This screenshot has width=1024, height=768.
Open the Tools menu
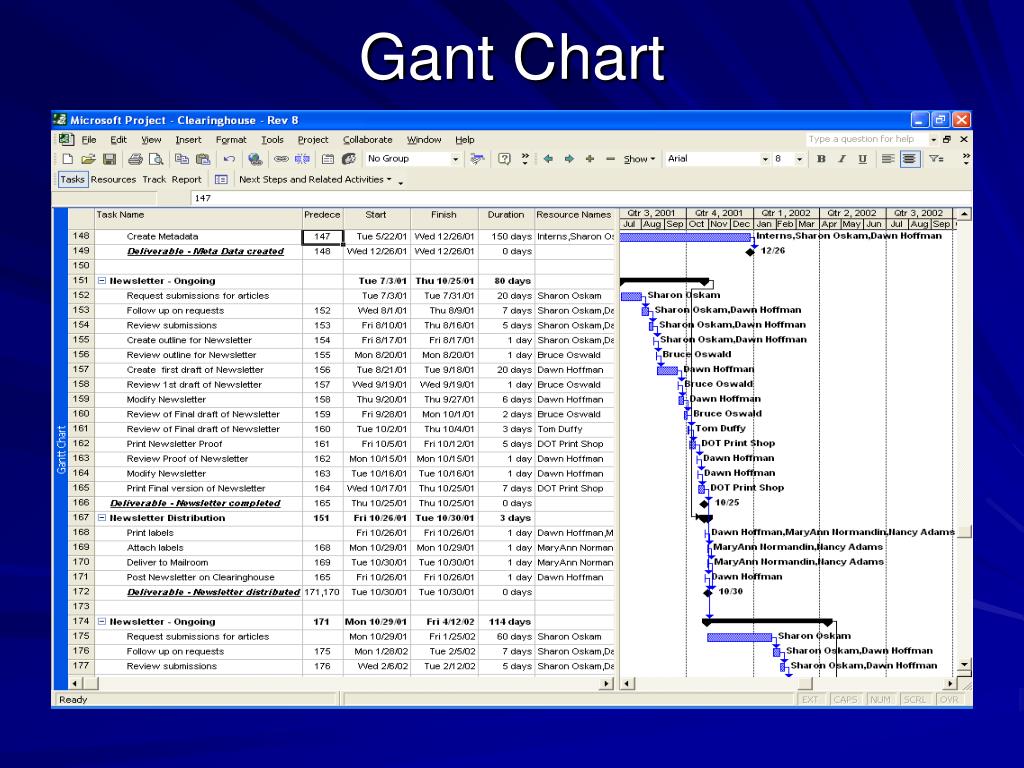tap(272, 140)
